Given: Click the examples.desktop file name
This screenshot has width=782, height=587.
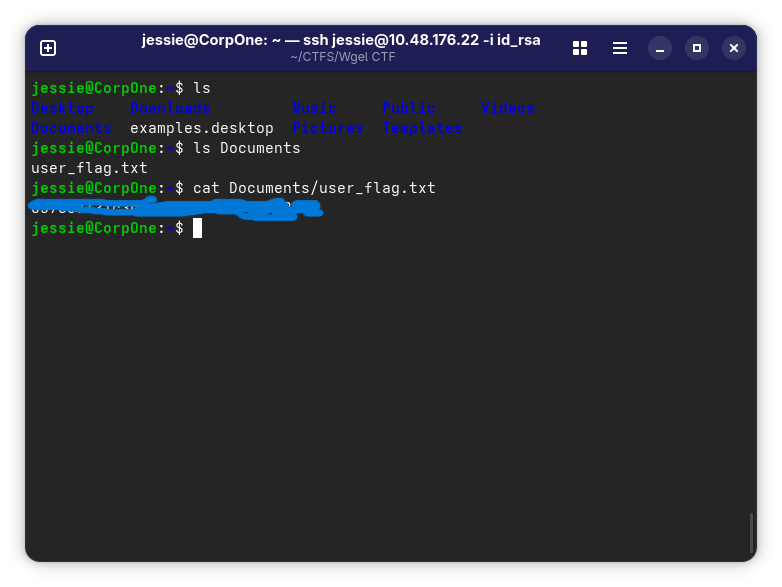Looking at the screenshot, I should pos(201,128).
